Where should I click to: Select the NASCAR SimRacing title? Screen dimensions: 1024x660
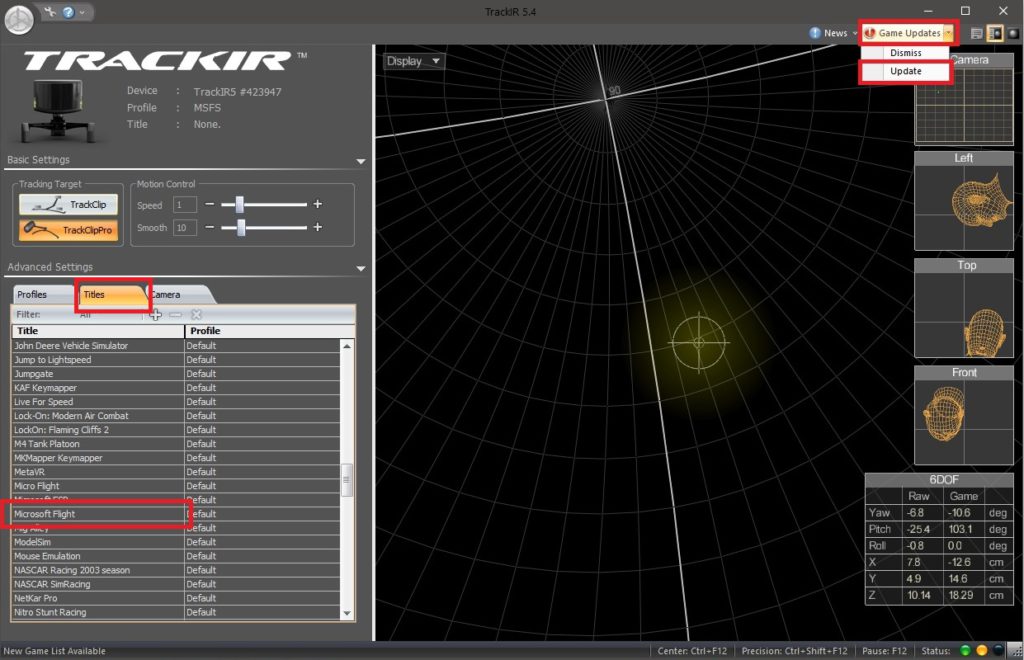(x=98, y=584)
